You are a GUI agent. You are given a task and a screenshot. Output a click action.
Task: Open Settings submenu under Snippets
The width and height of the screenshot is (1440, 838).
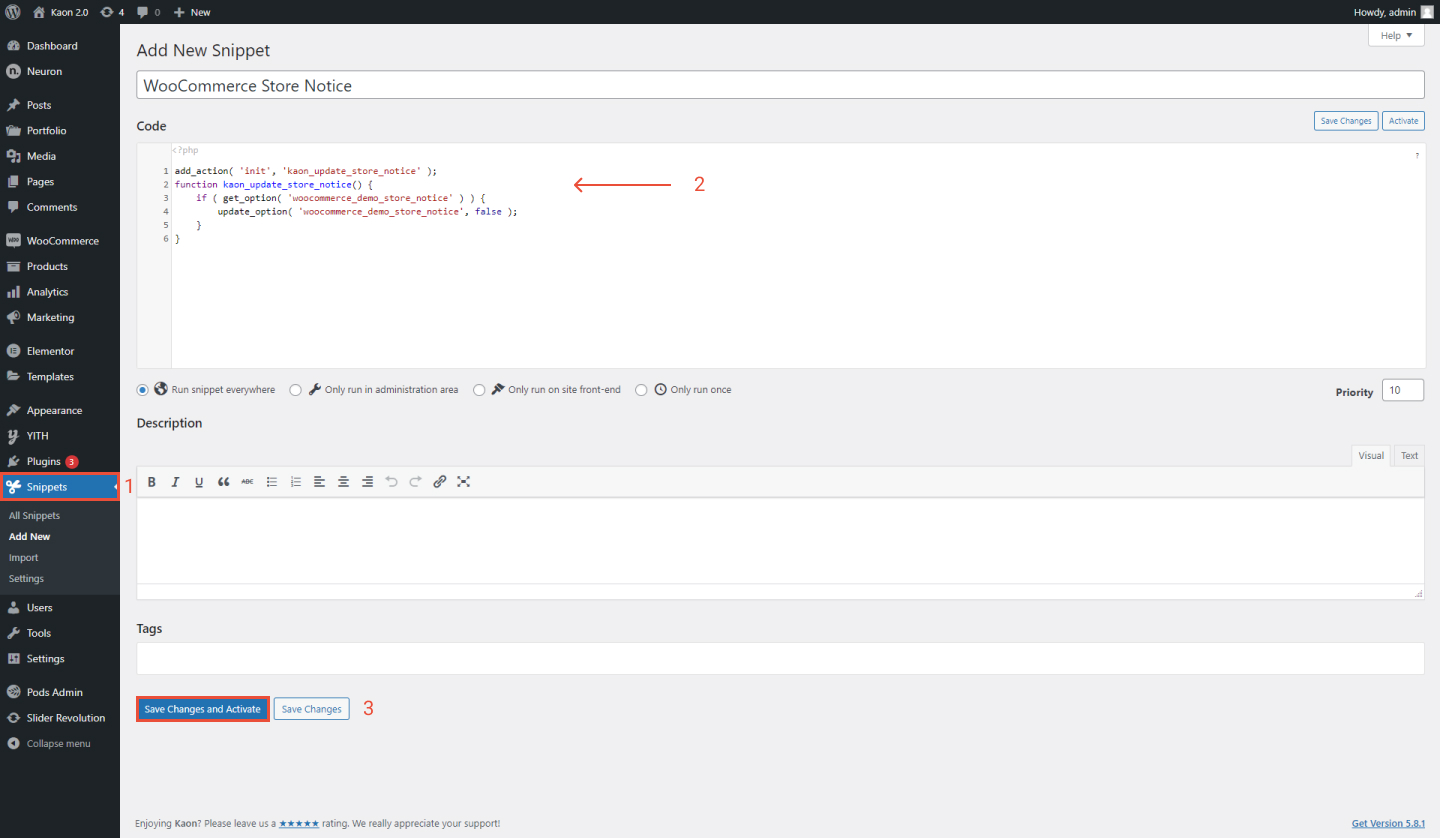[27, 579]
